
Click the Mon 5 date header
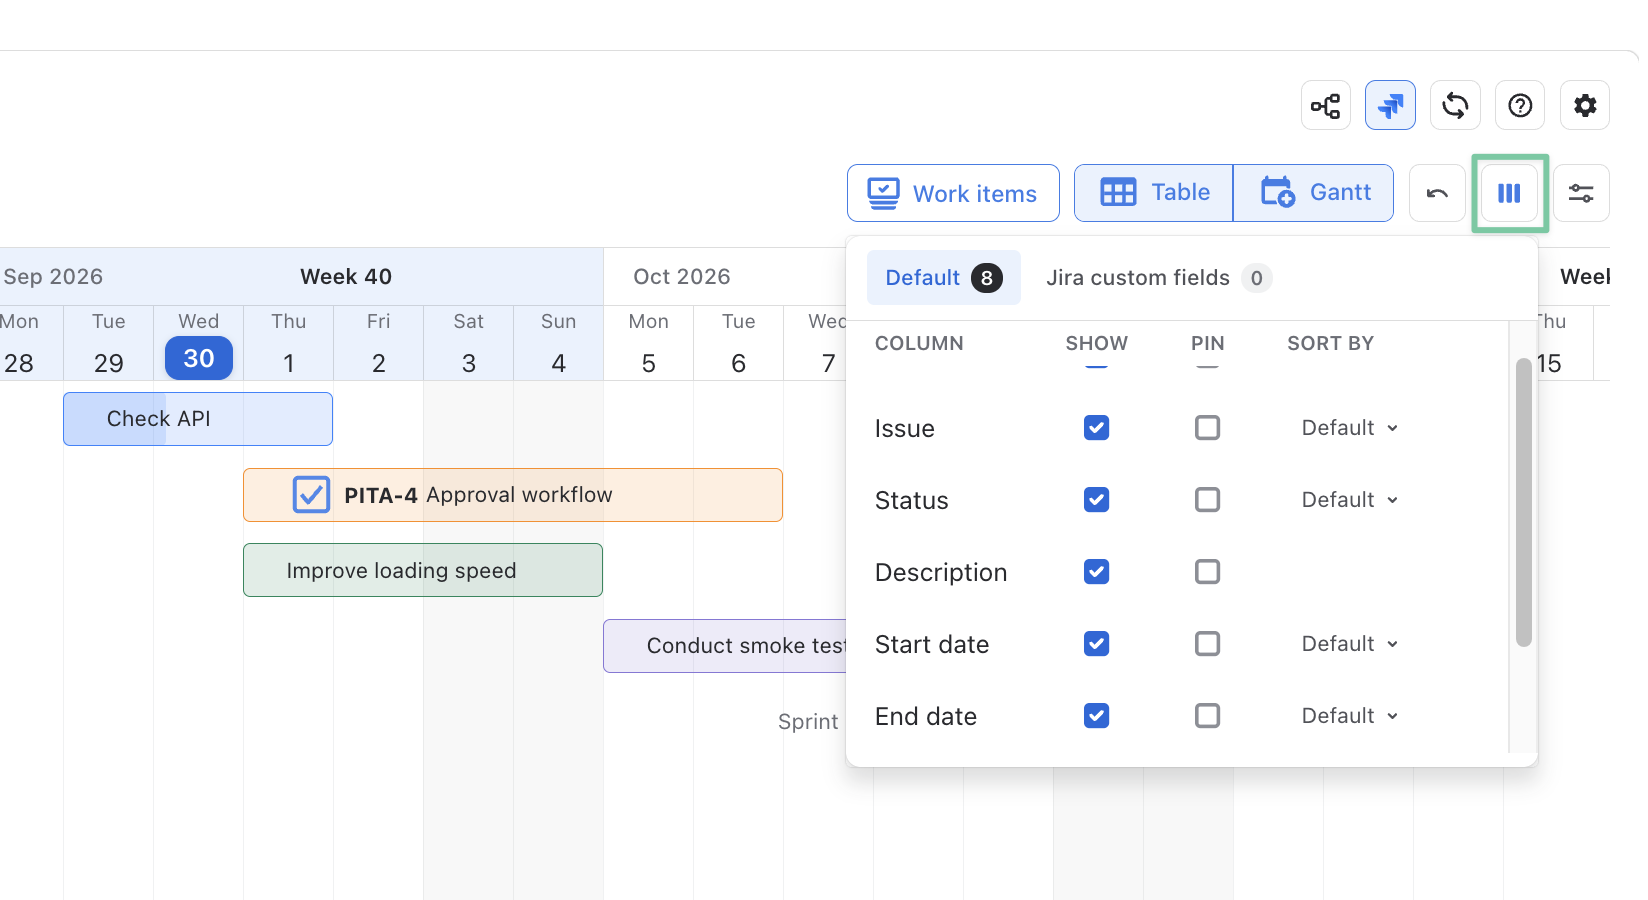tap(648, 343)
